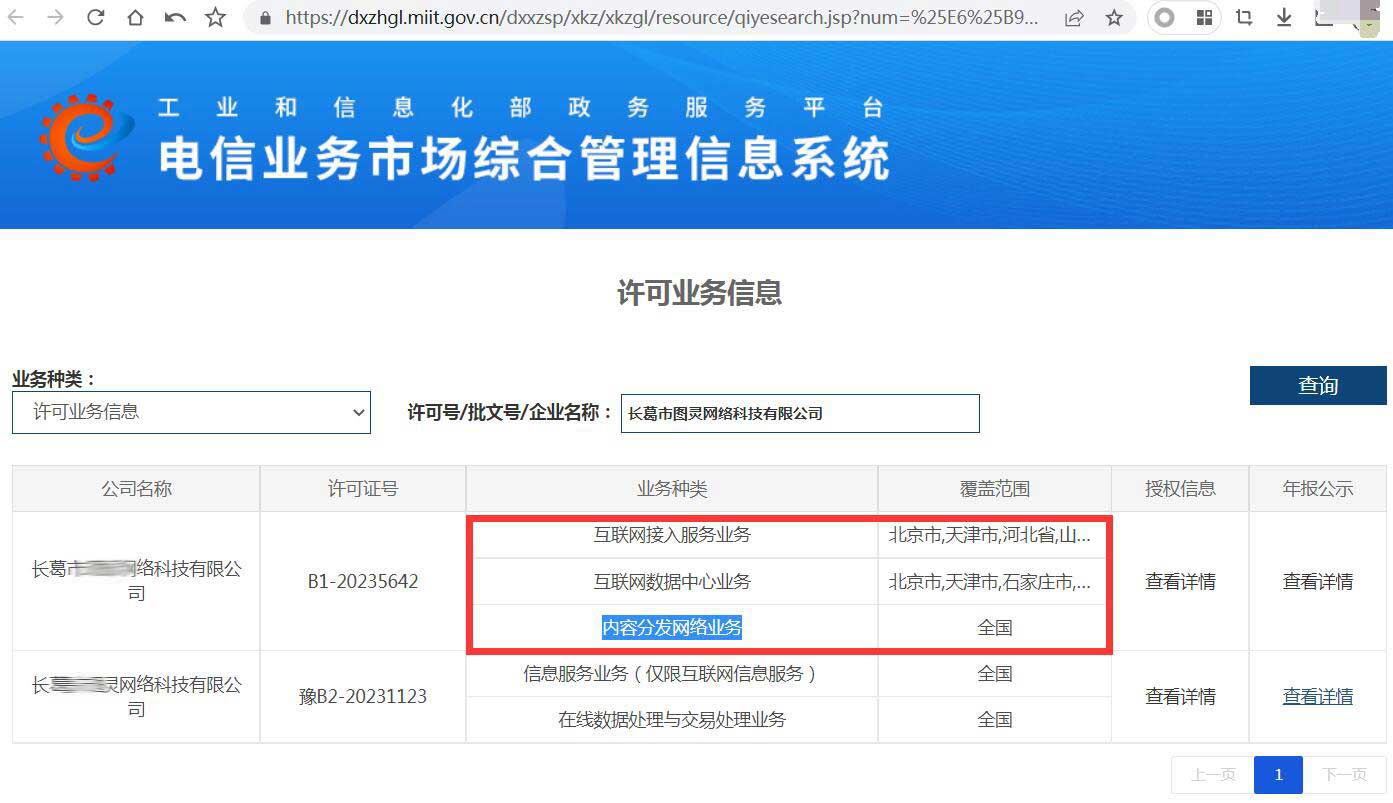The image size is (1393, 803).
Task: Click the 互联网数据中心业务 cell
Action: 672,581
